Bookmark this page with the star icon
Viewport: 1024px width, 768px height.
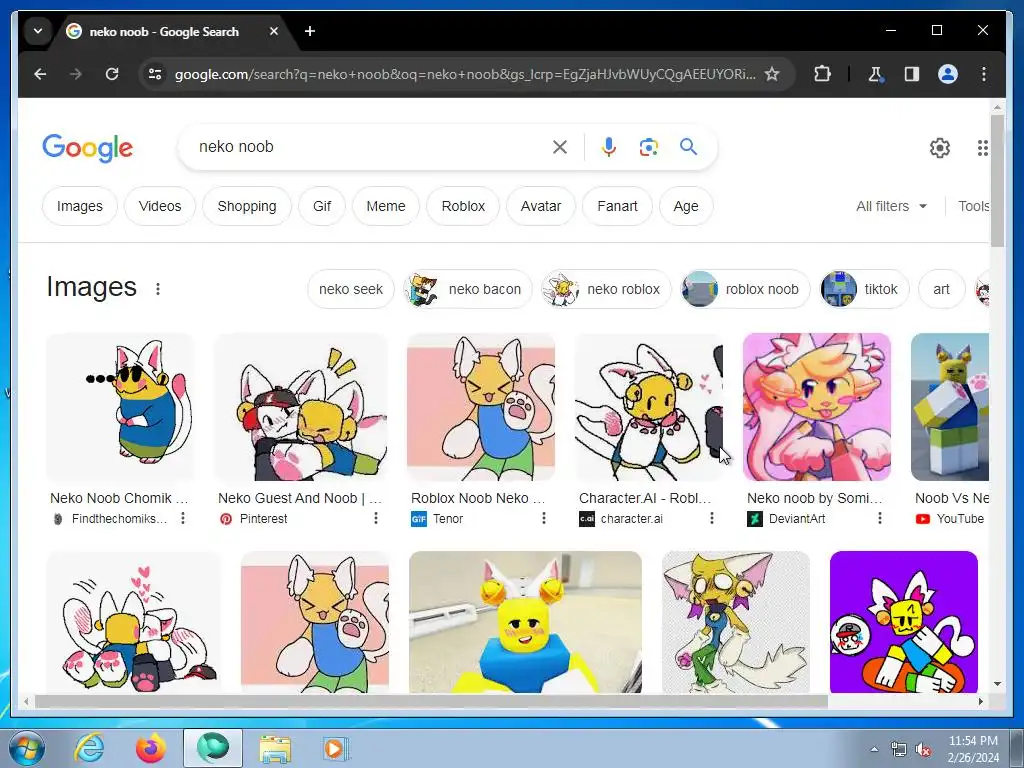tap(772, 74)
